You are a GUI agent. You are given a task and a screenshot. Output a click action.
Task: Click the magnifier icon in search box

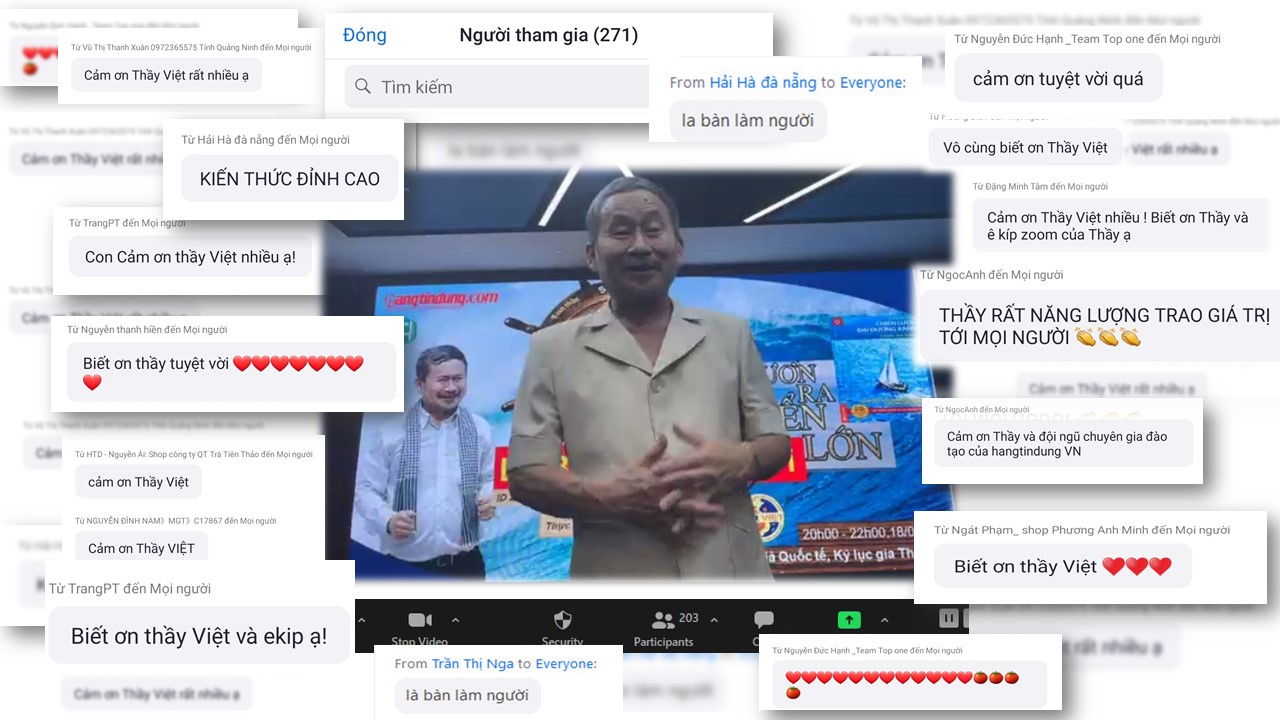click(x=363, y=87)
